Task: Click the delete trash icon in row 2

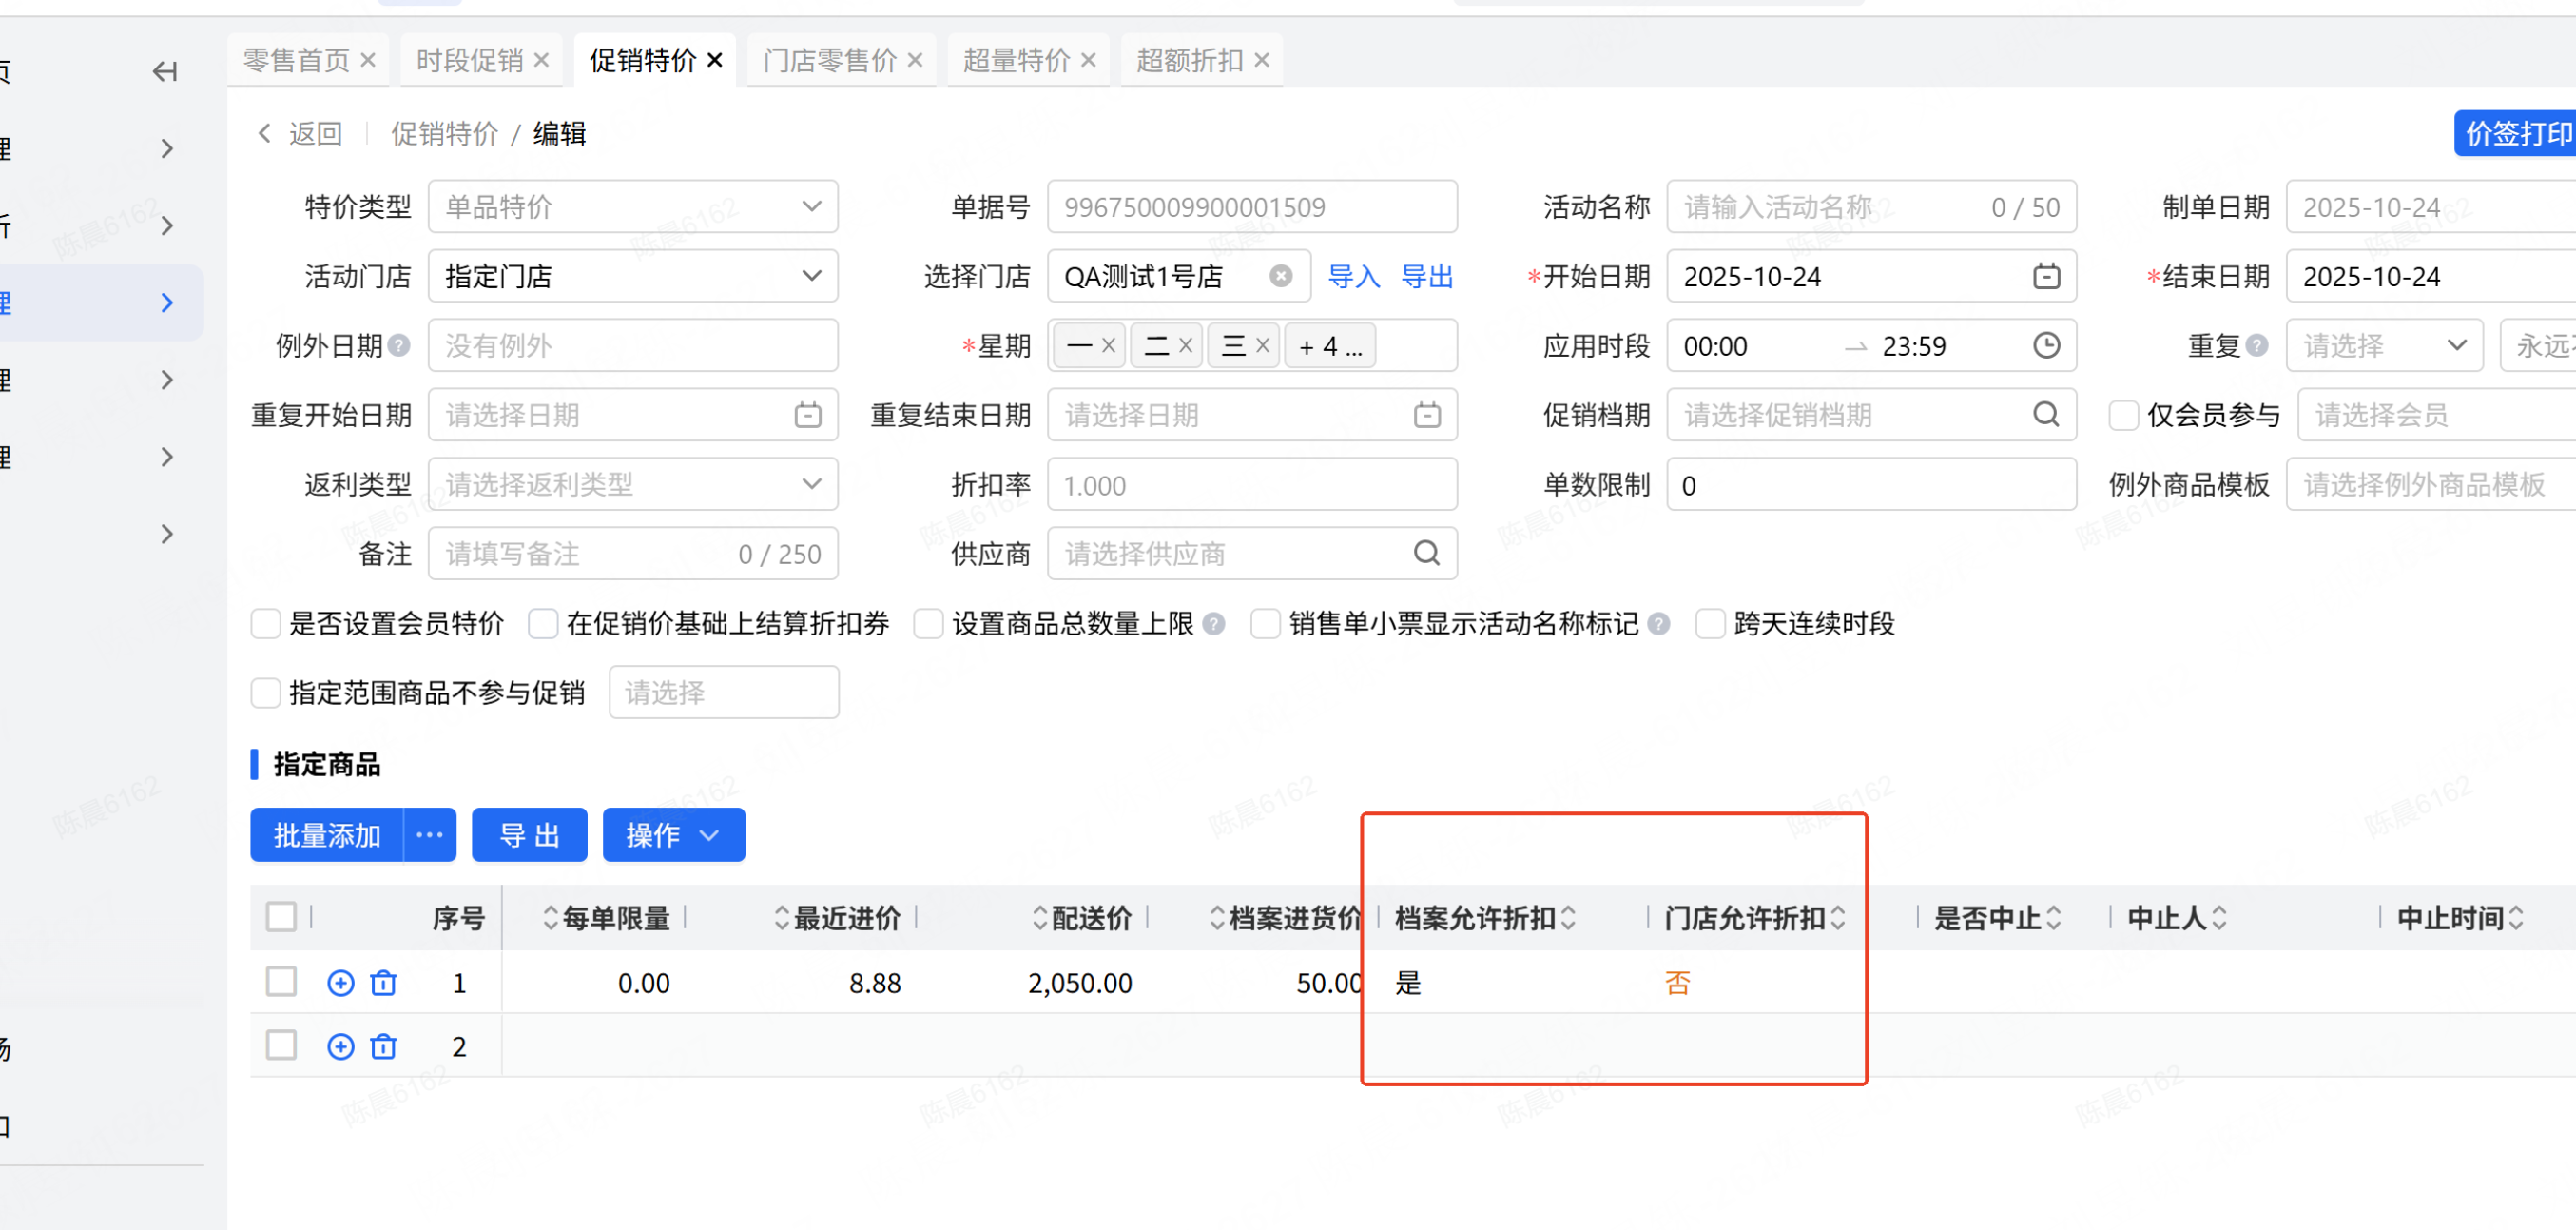Action: (383, 1047)
